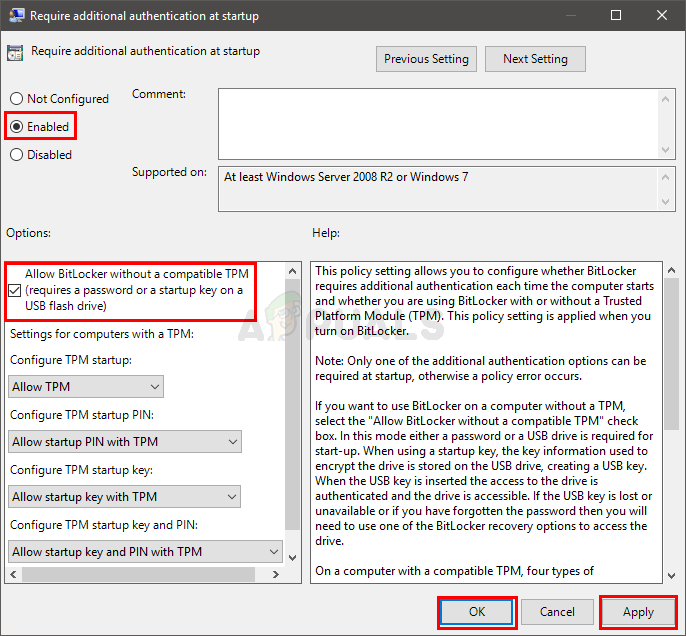Focus the Comment text box
The height and width of the screenshot is (636, 686).
click(x=438, y=122)
